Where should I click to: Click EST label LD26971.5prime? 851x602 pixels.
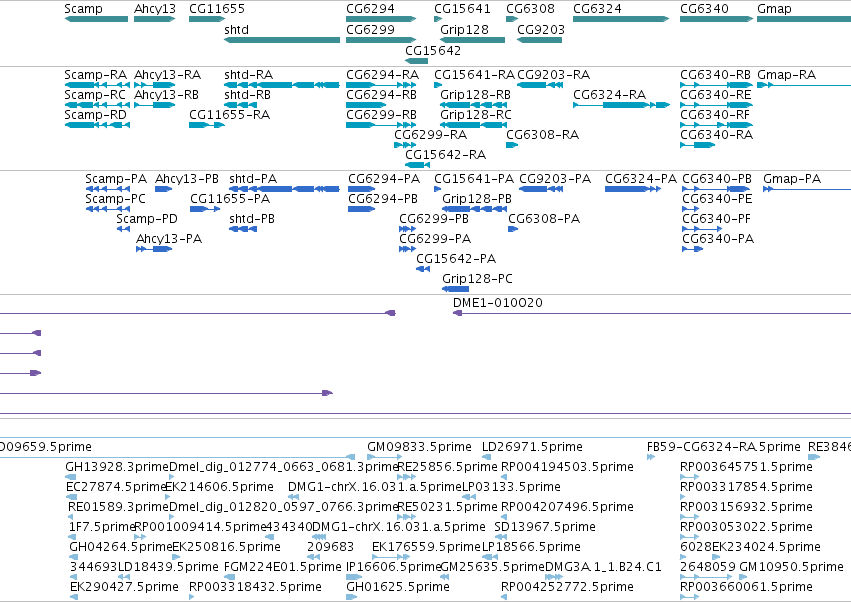pyautogui.click(x=532, y=447)
